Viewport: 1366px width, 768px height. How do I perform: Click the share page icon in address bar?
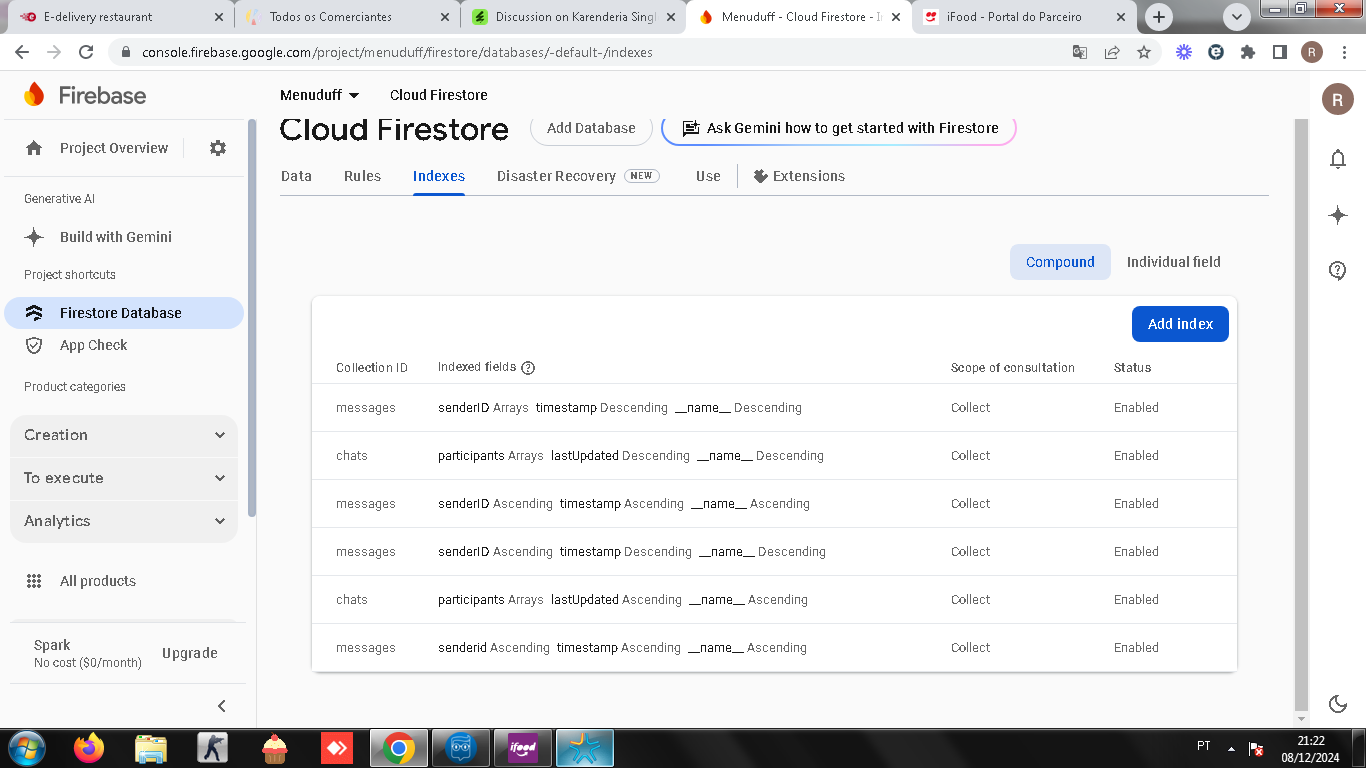[x=1112, y=52]
